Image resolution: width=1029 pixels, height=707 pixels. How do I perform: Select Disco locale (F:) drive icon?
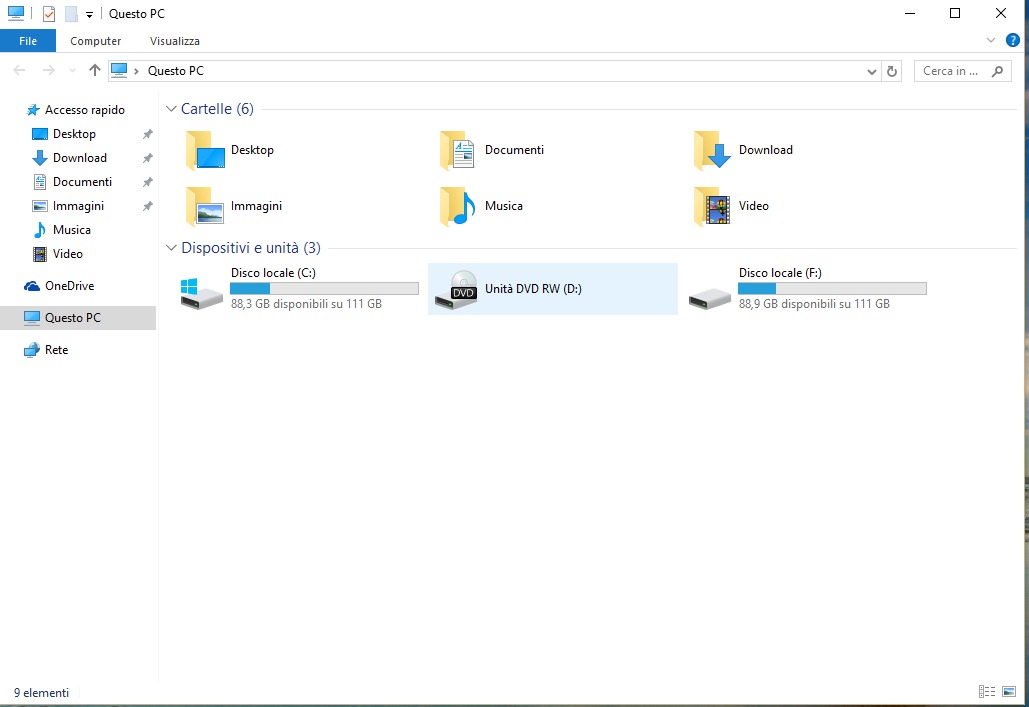pyautogui.click(x=709, y=297)
